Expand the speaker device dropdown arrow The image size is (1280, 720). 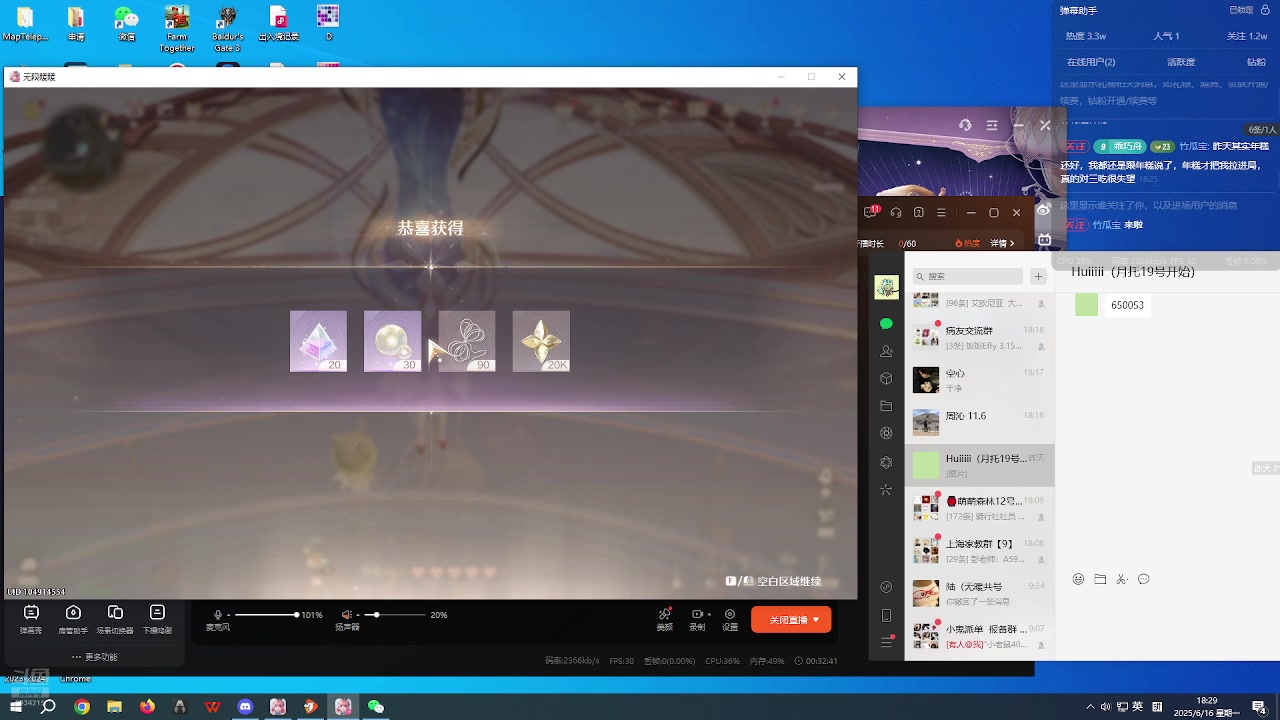tap(358, 616)
